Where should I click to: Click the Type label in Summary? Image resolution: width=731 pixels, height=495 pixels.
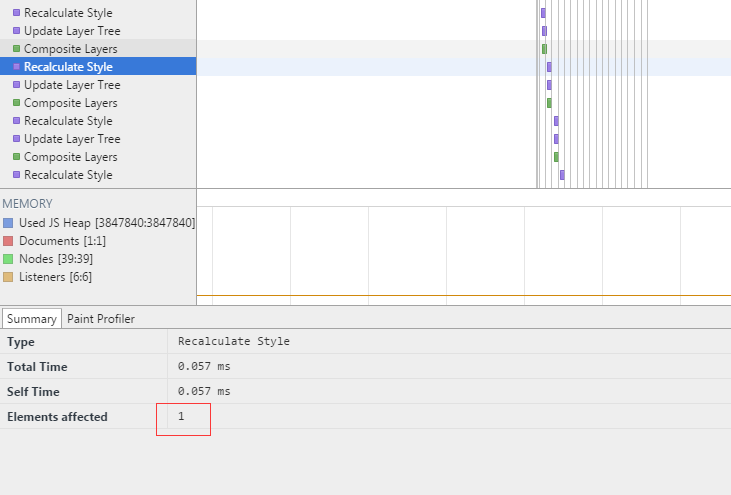click(21, 342)
